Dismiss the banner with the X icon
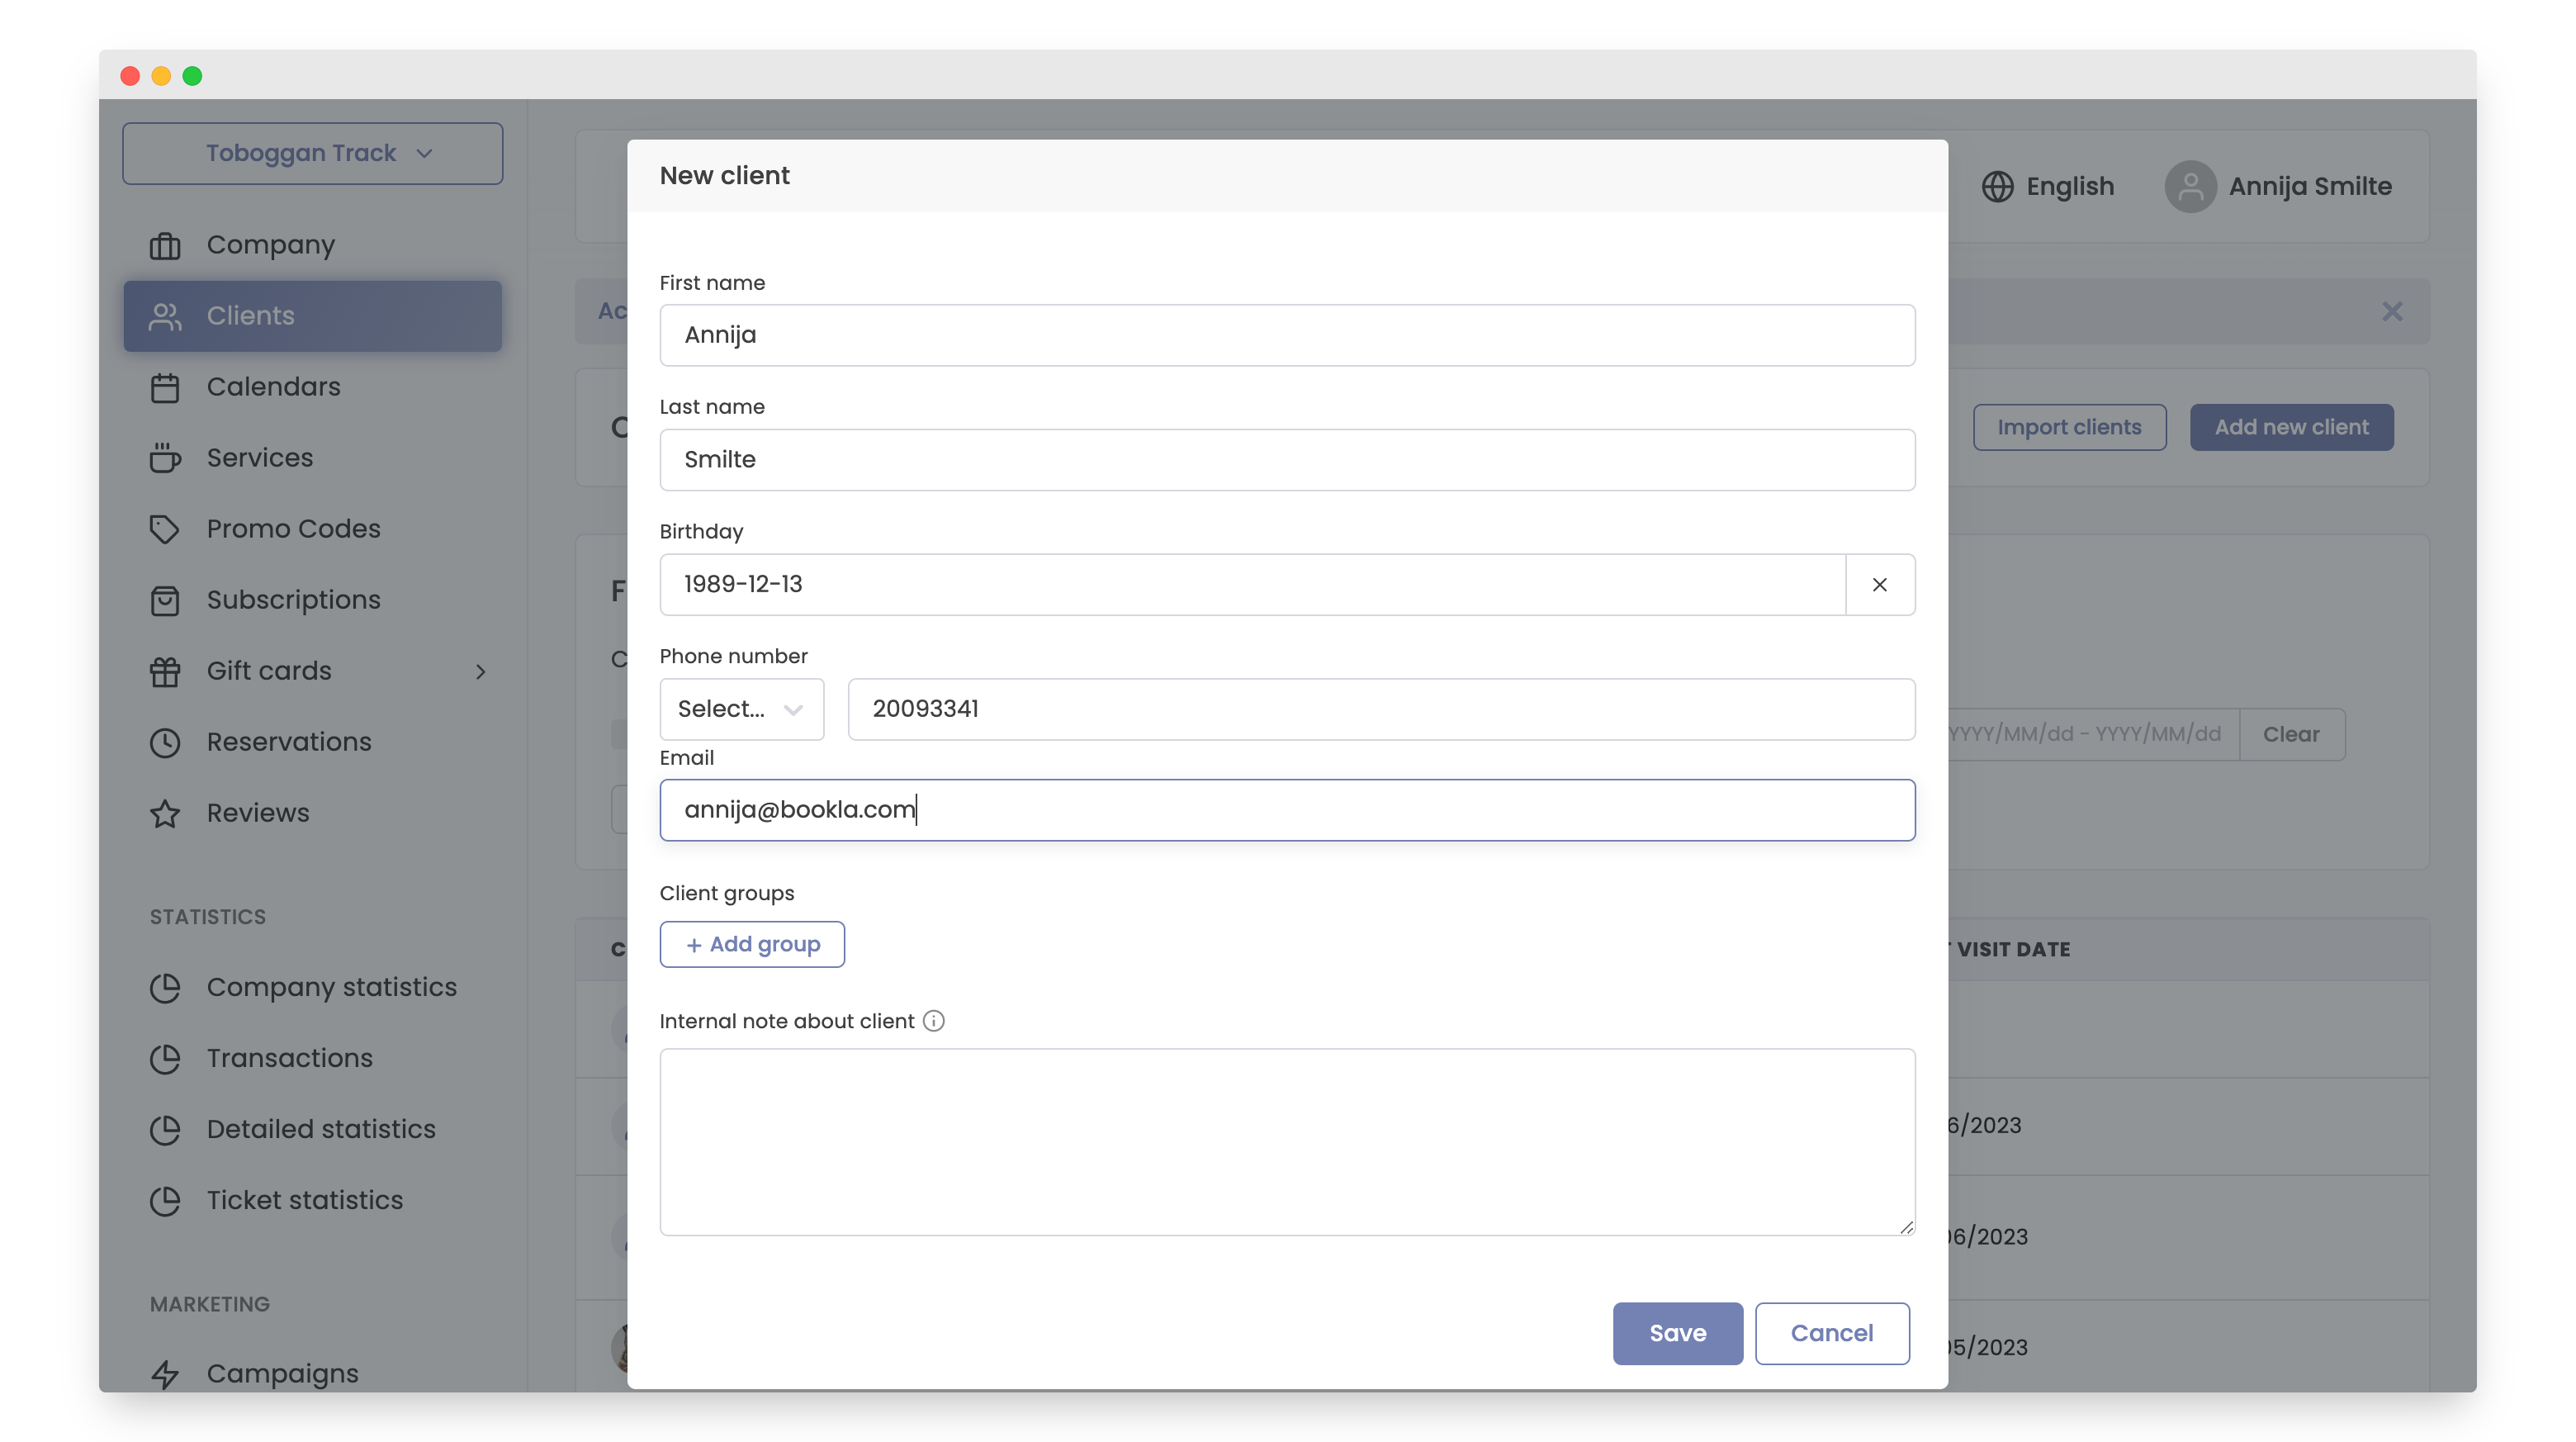The image size is (2576, 1442). pyautogui.click(x=2391, y=312)
